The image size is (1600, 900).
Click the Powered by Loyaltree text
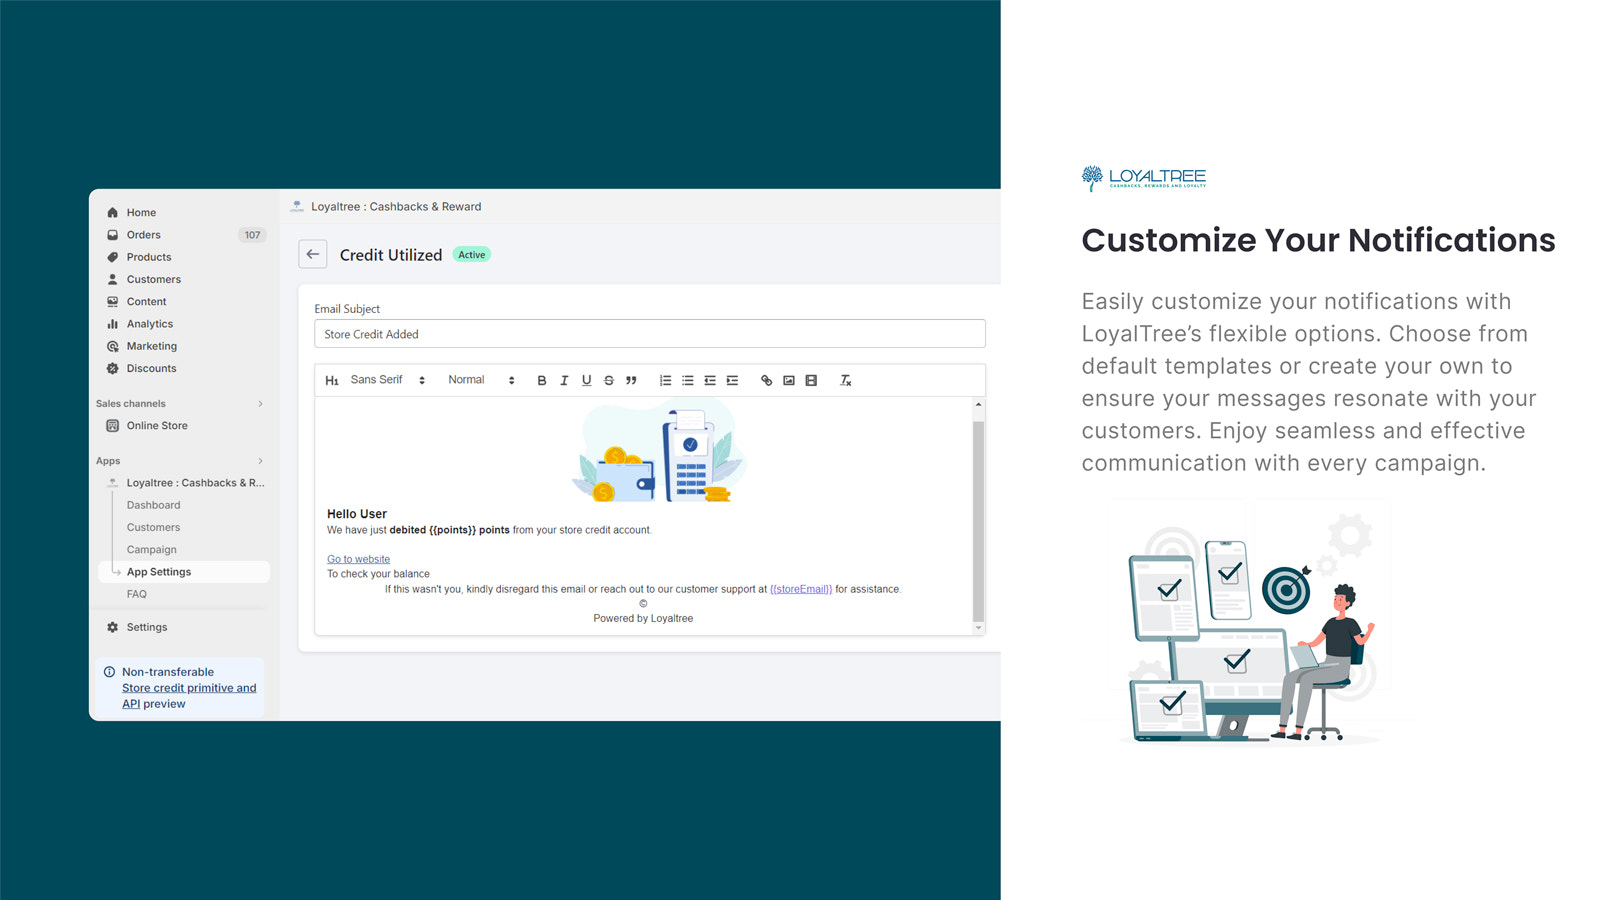click(x=643, y=618)
